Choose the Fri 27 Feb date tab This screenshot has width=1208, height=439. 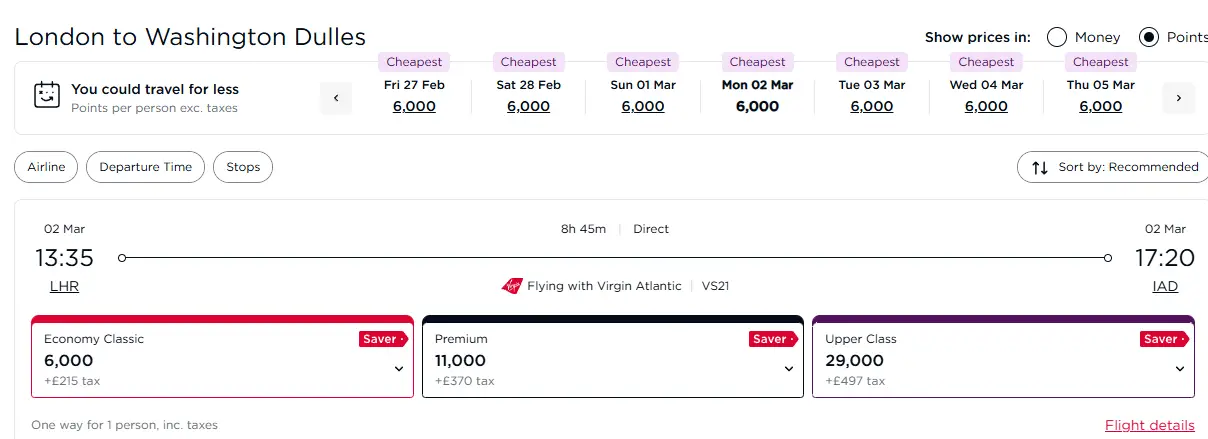pyautogui.click(x=414, y=96)
